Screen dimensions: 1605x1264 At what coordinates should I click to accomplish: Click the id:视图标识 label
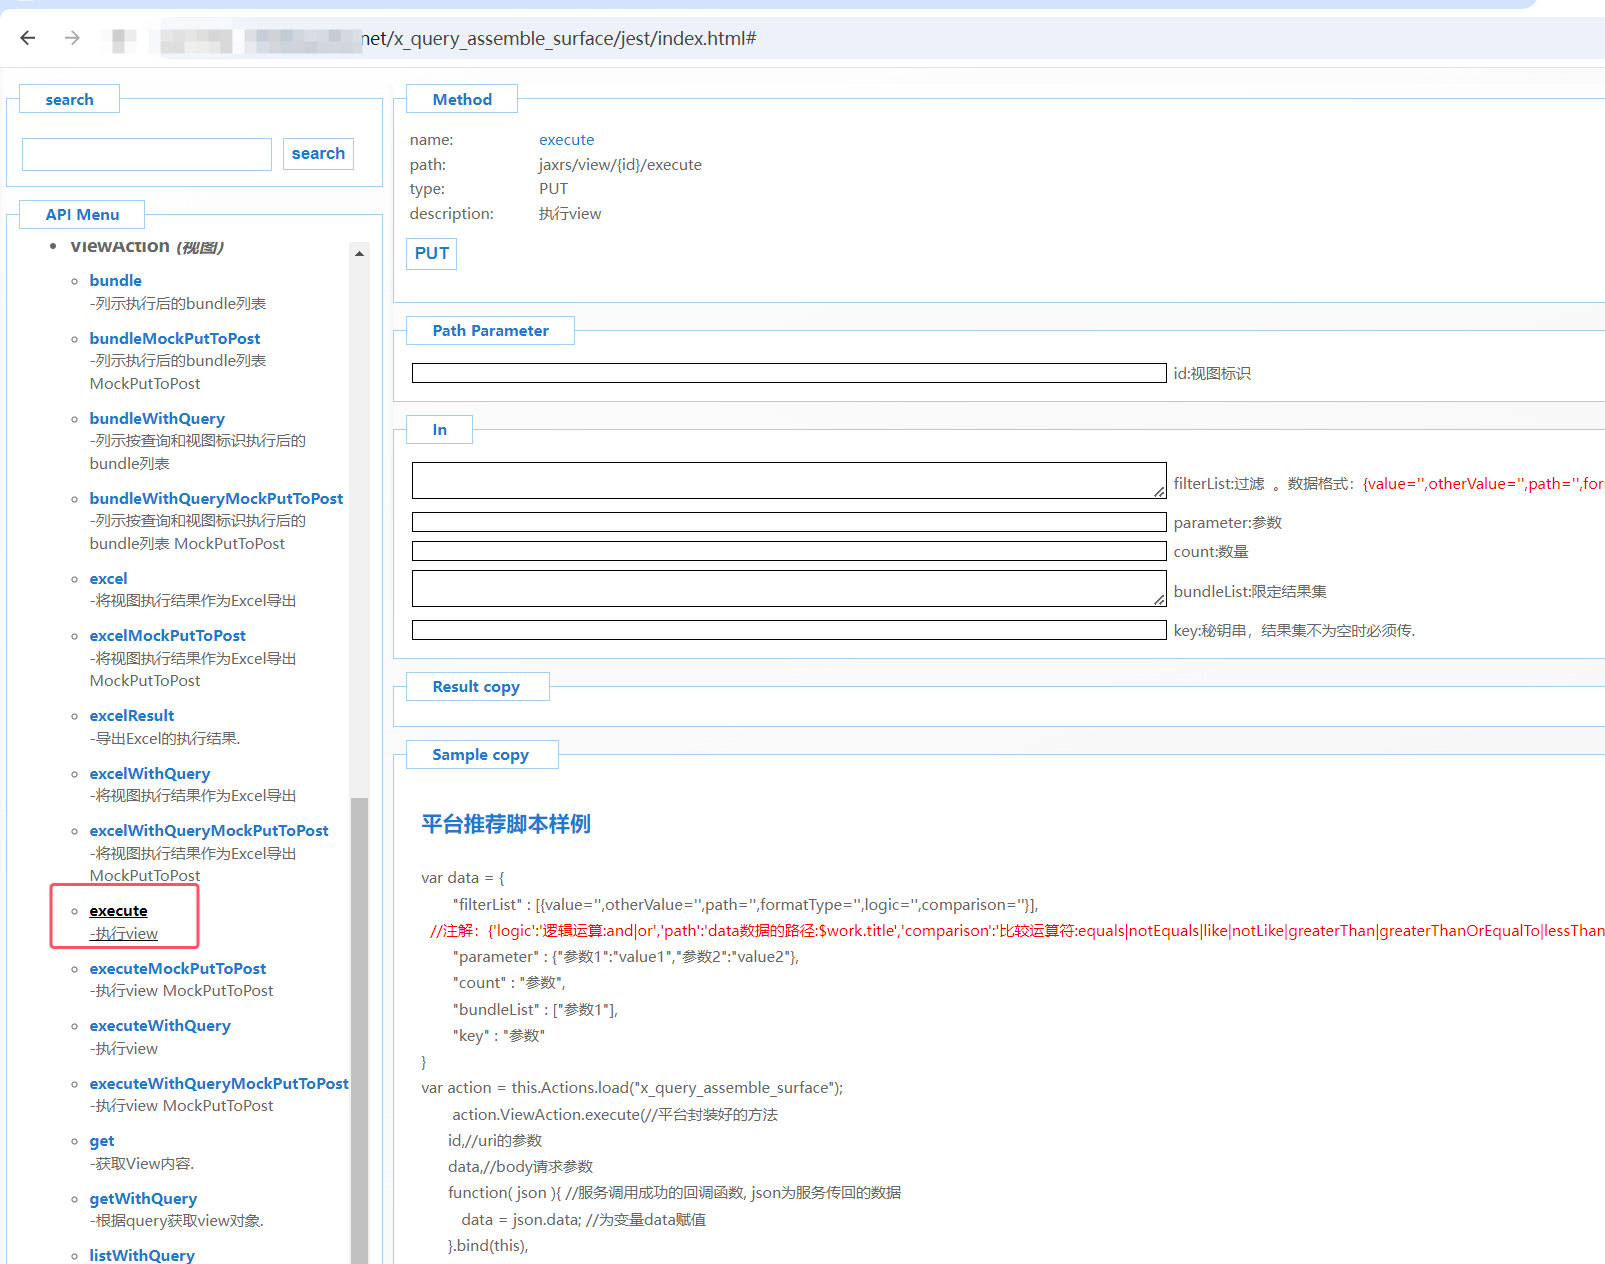(1212, 374)
